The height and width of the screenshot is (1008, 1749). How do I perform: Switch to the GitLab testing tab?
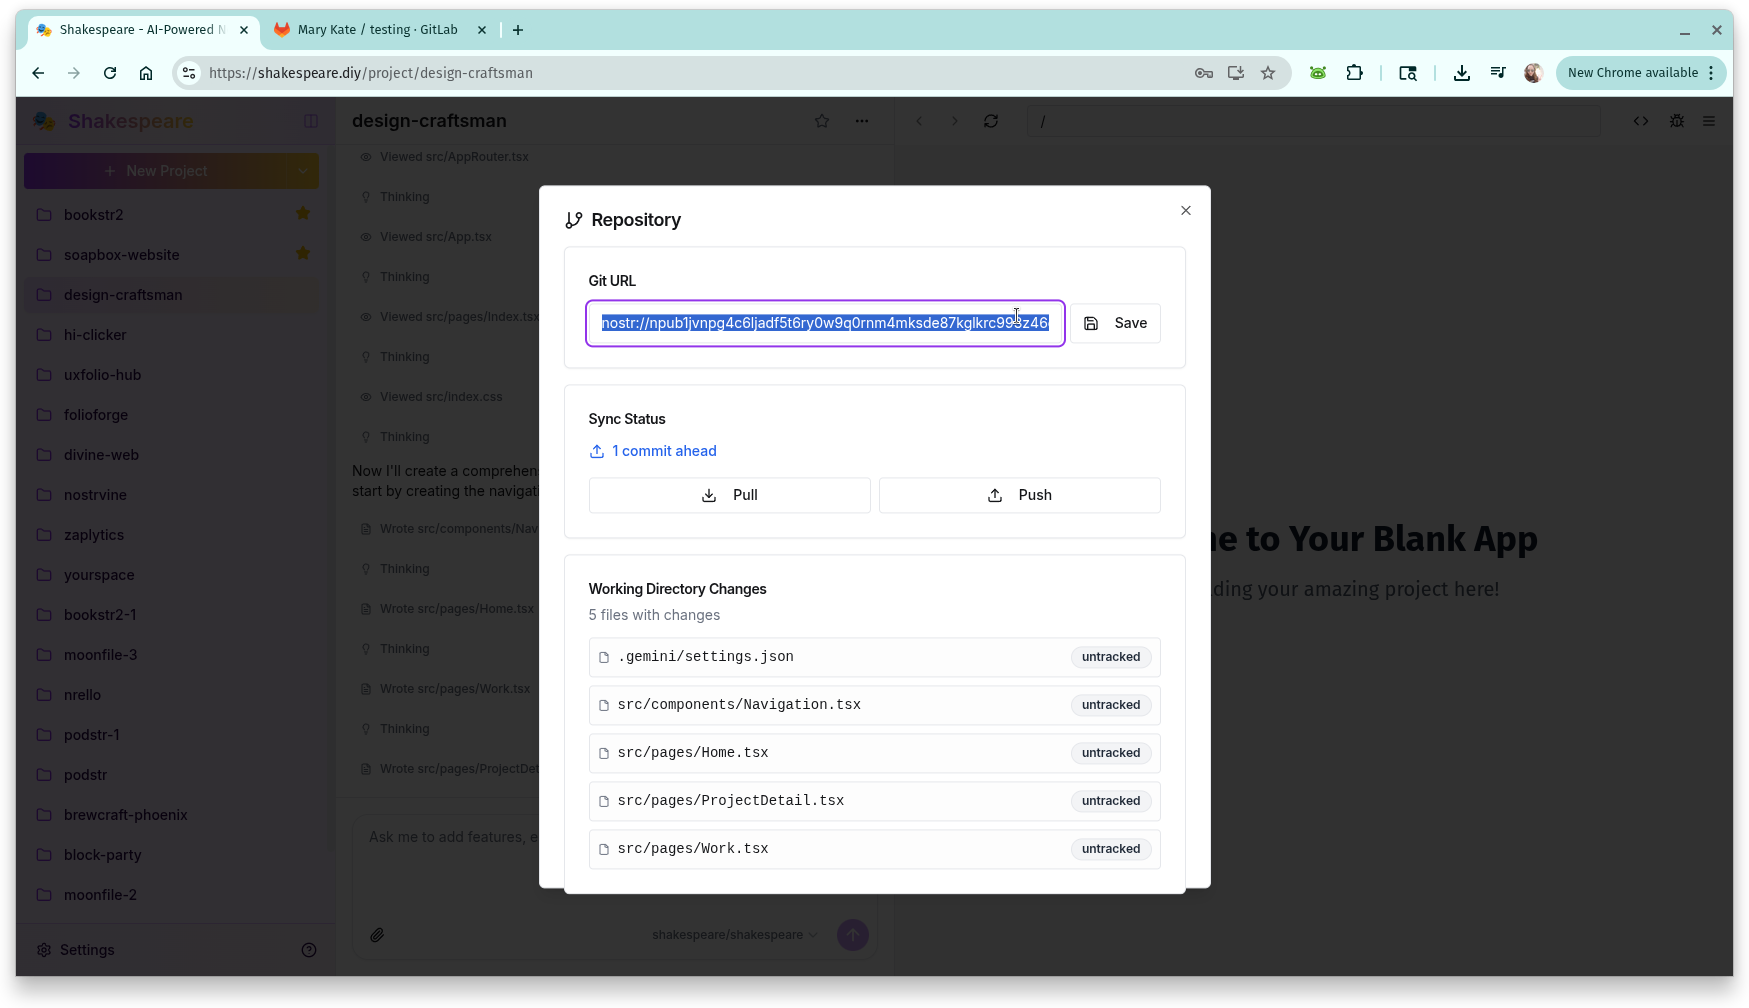coord(378,30)
